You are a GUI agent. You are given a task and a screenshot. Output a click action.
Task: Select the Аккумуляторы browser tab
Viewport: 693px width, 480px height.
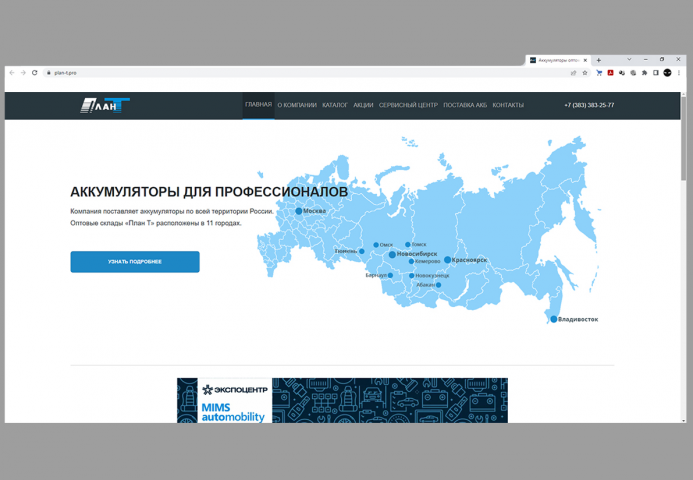click(x=558, y=60)
